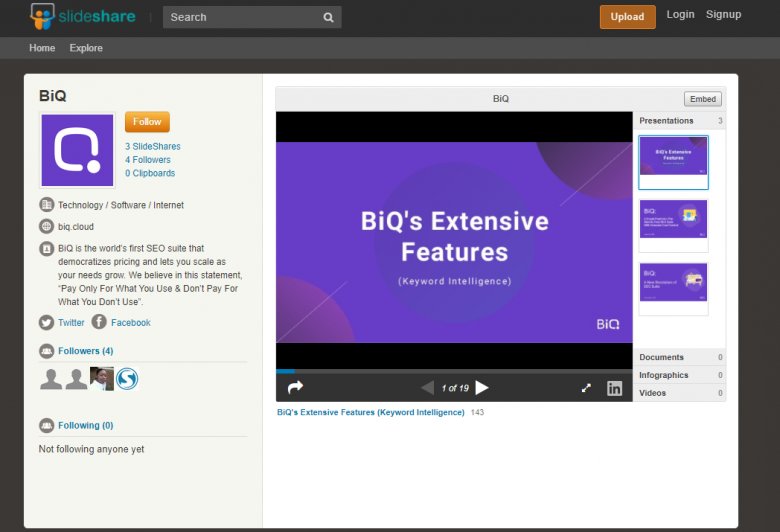Select the Documents tab
This screenshot has width=780, height=532.
[x=680, y=357]
